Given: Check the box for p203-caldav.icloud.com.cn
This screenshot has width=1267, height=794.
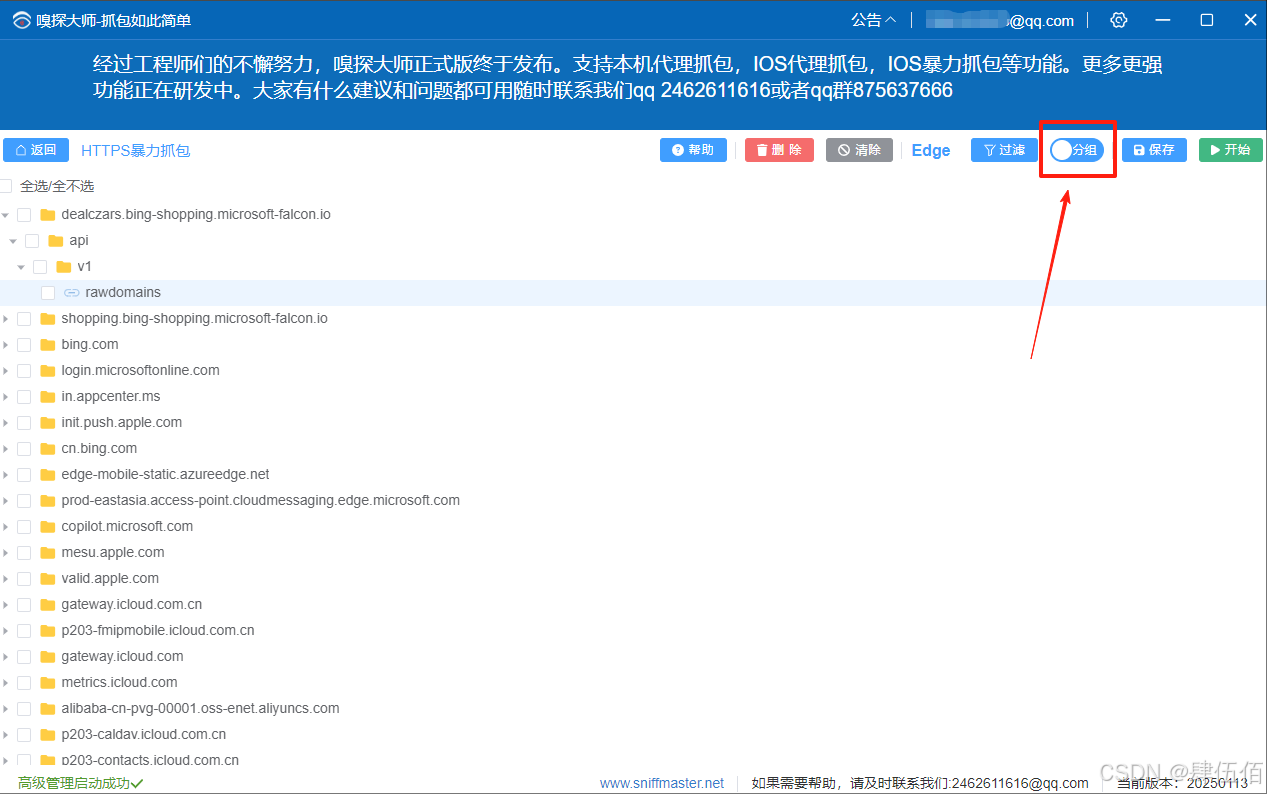Looking at the screenshot, I should [24, 734].
